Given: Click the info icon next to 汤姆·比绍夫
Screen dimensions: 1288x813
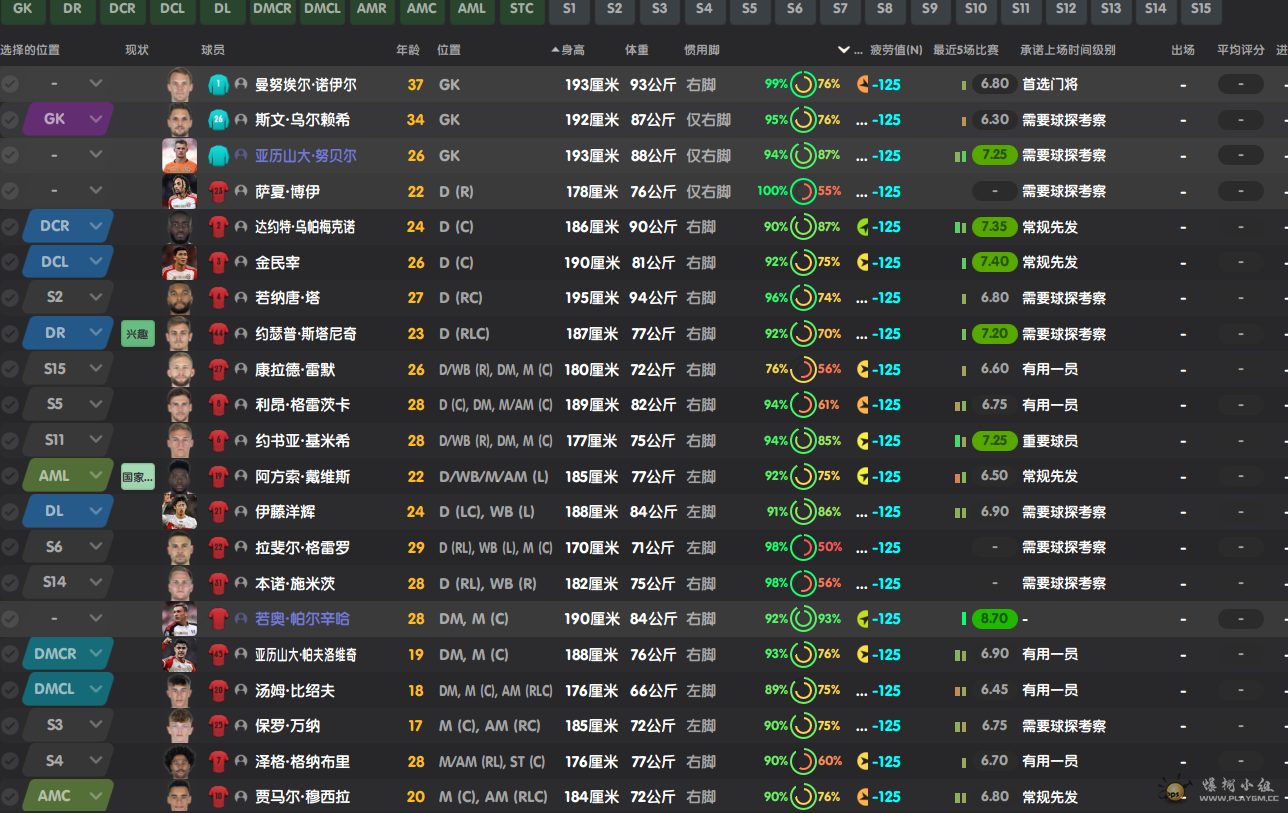Looking at the screenshot, I should click(241, 691).
